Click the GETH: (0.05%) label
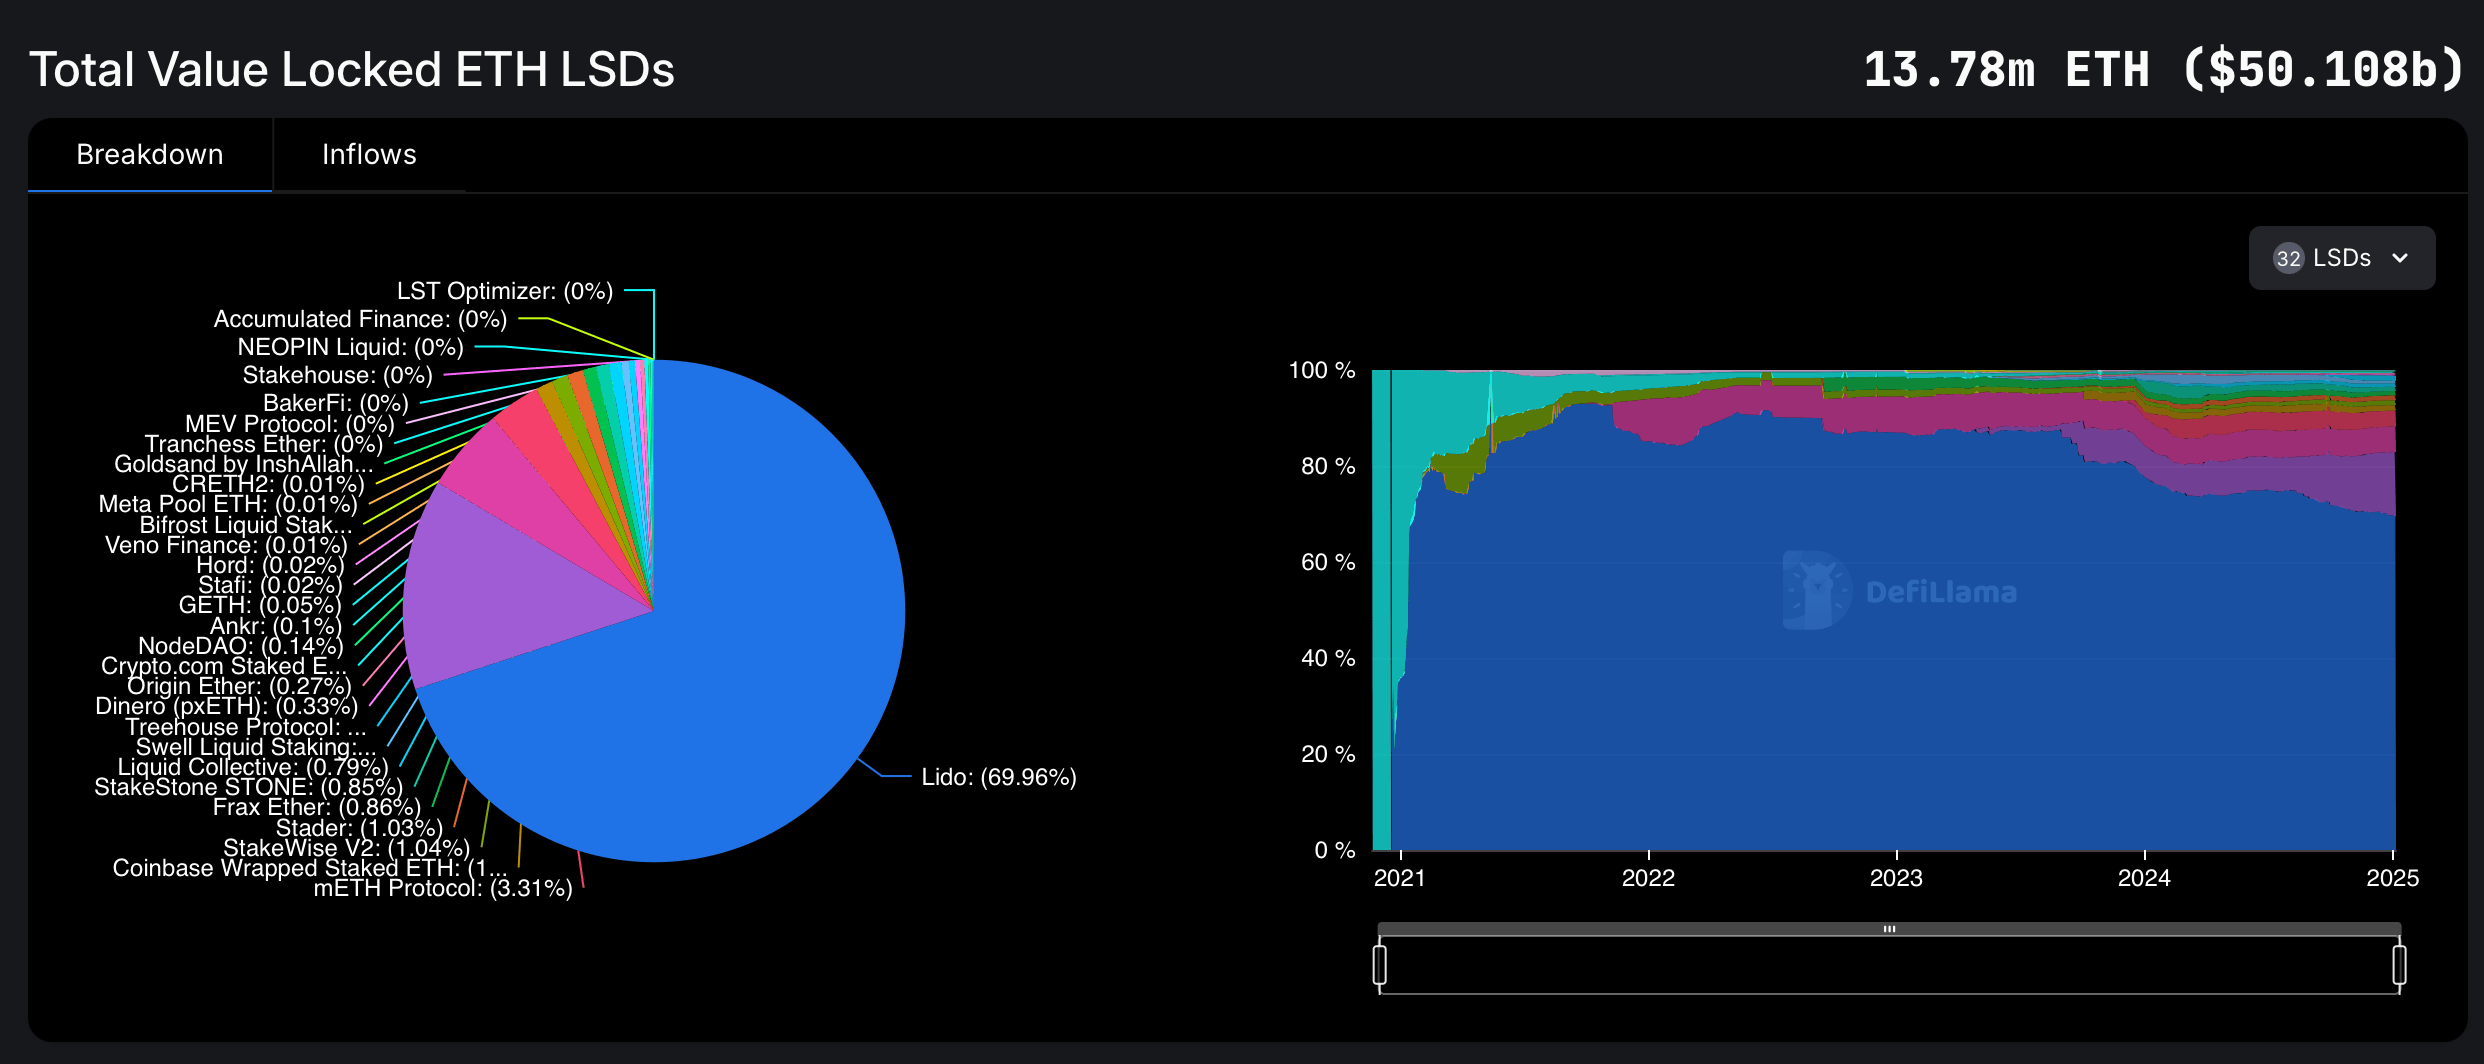 click(x=260, y=605)
